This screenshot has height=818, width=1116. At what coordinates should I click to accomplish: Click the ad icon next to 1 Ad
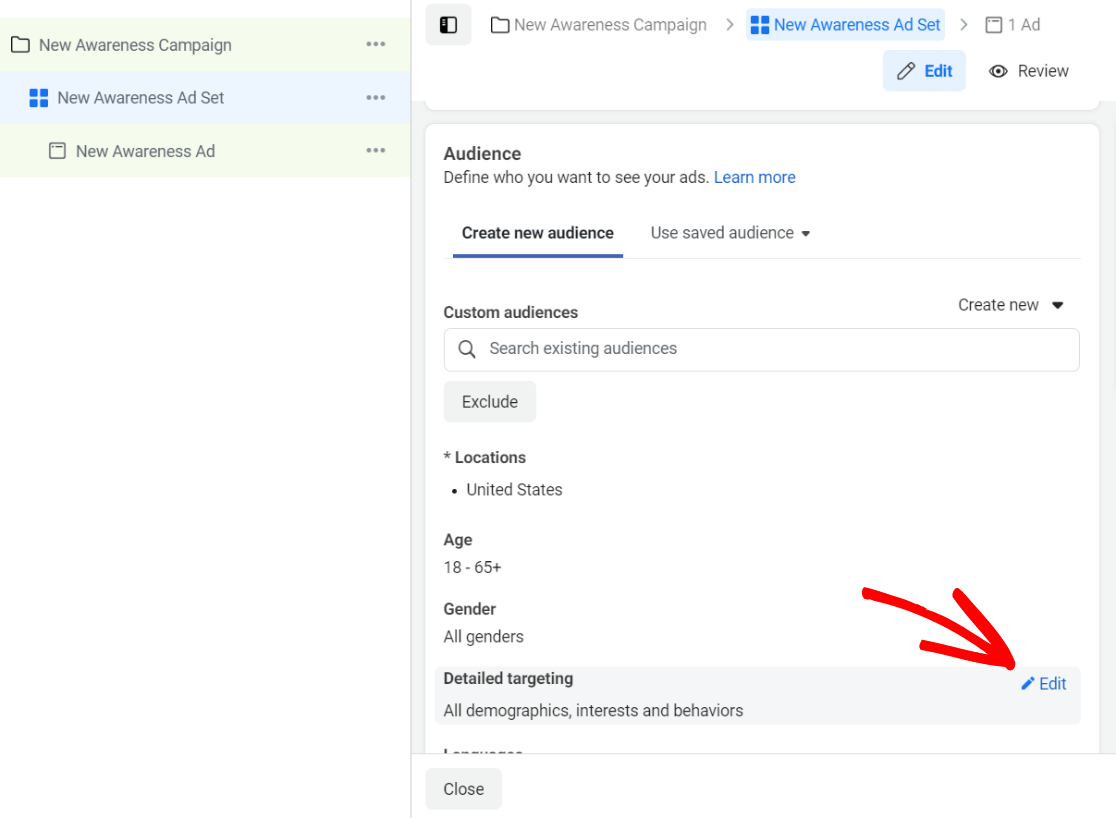point(992,24)
